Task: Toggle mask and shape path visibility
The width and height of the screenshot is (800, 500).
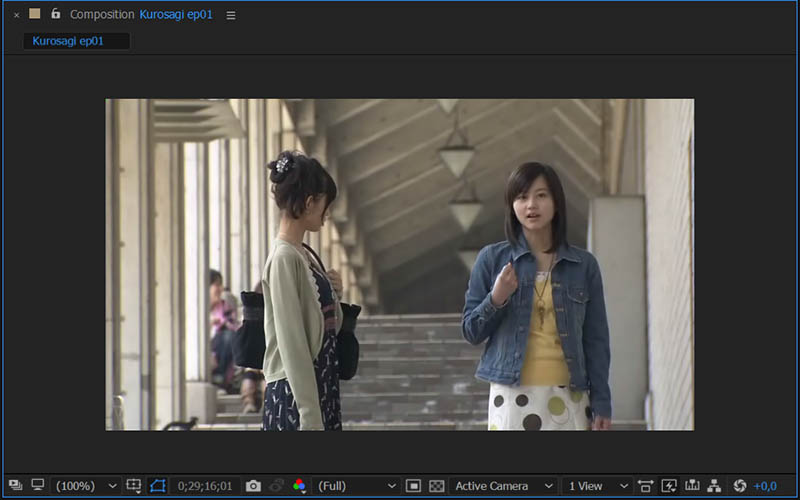Action: click(x=158, y=486)
